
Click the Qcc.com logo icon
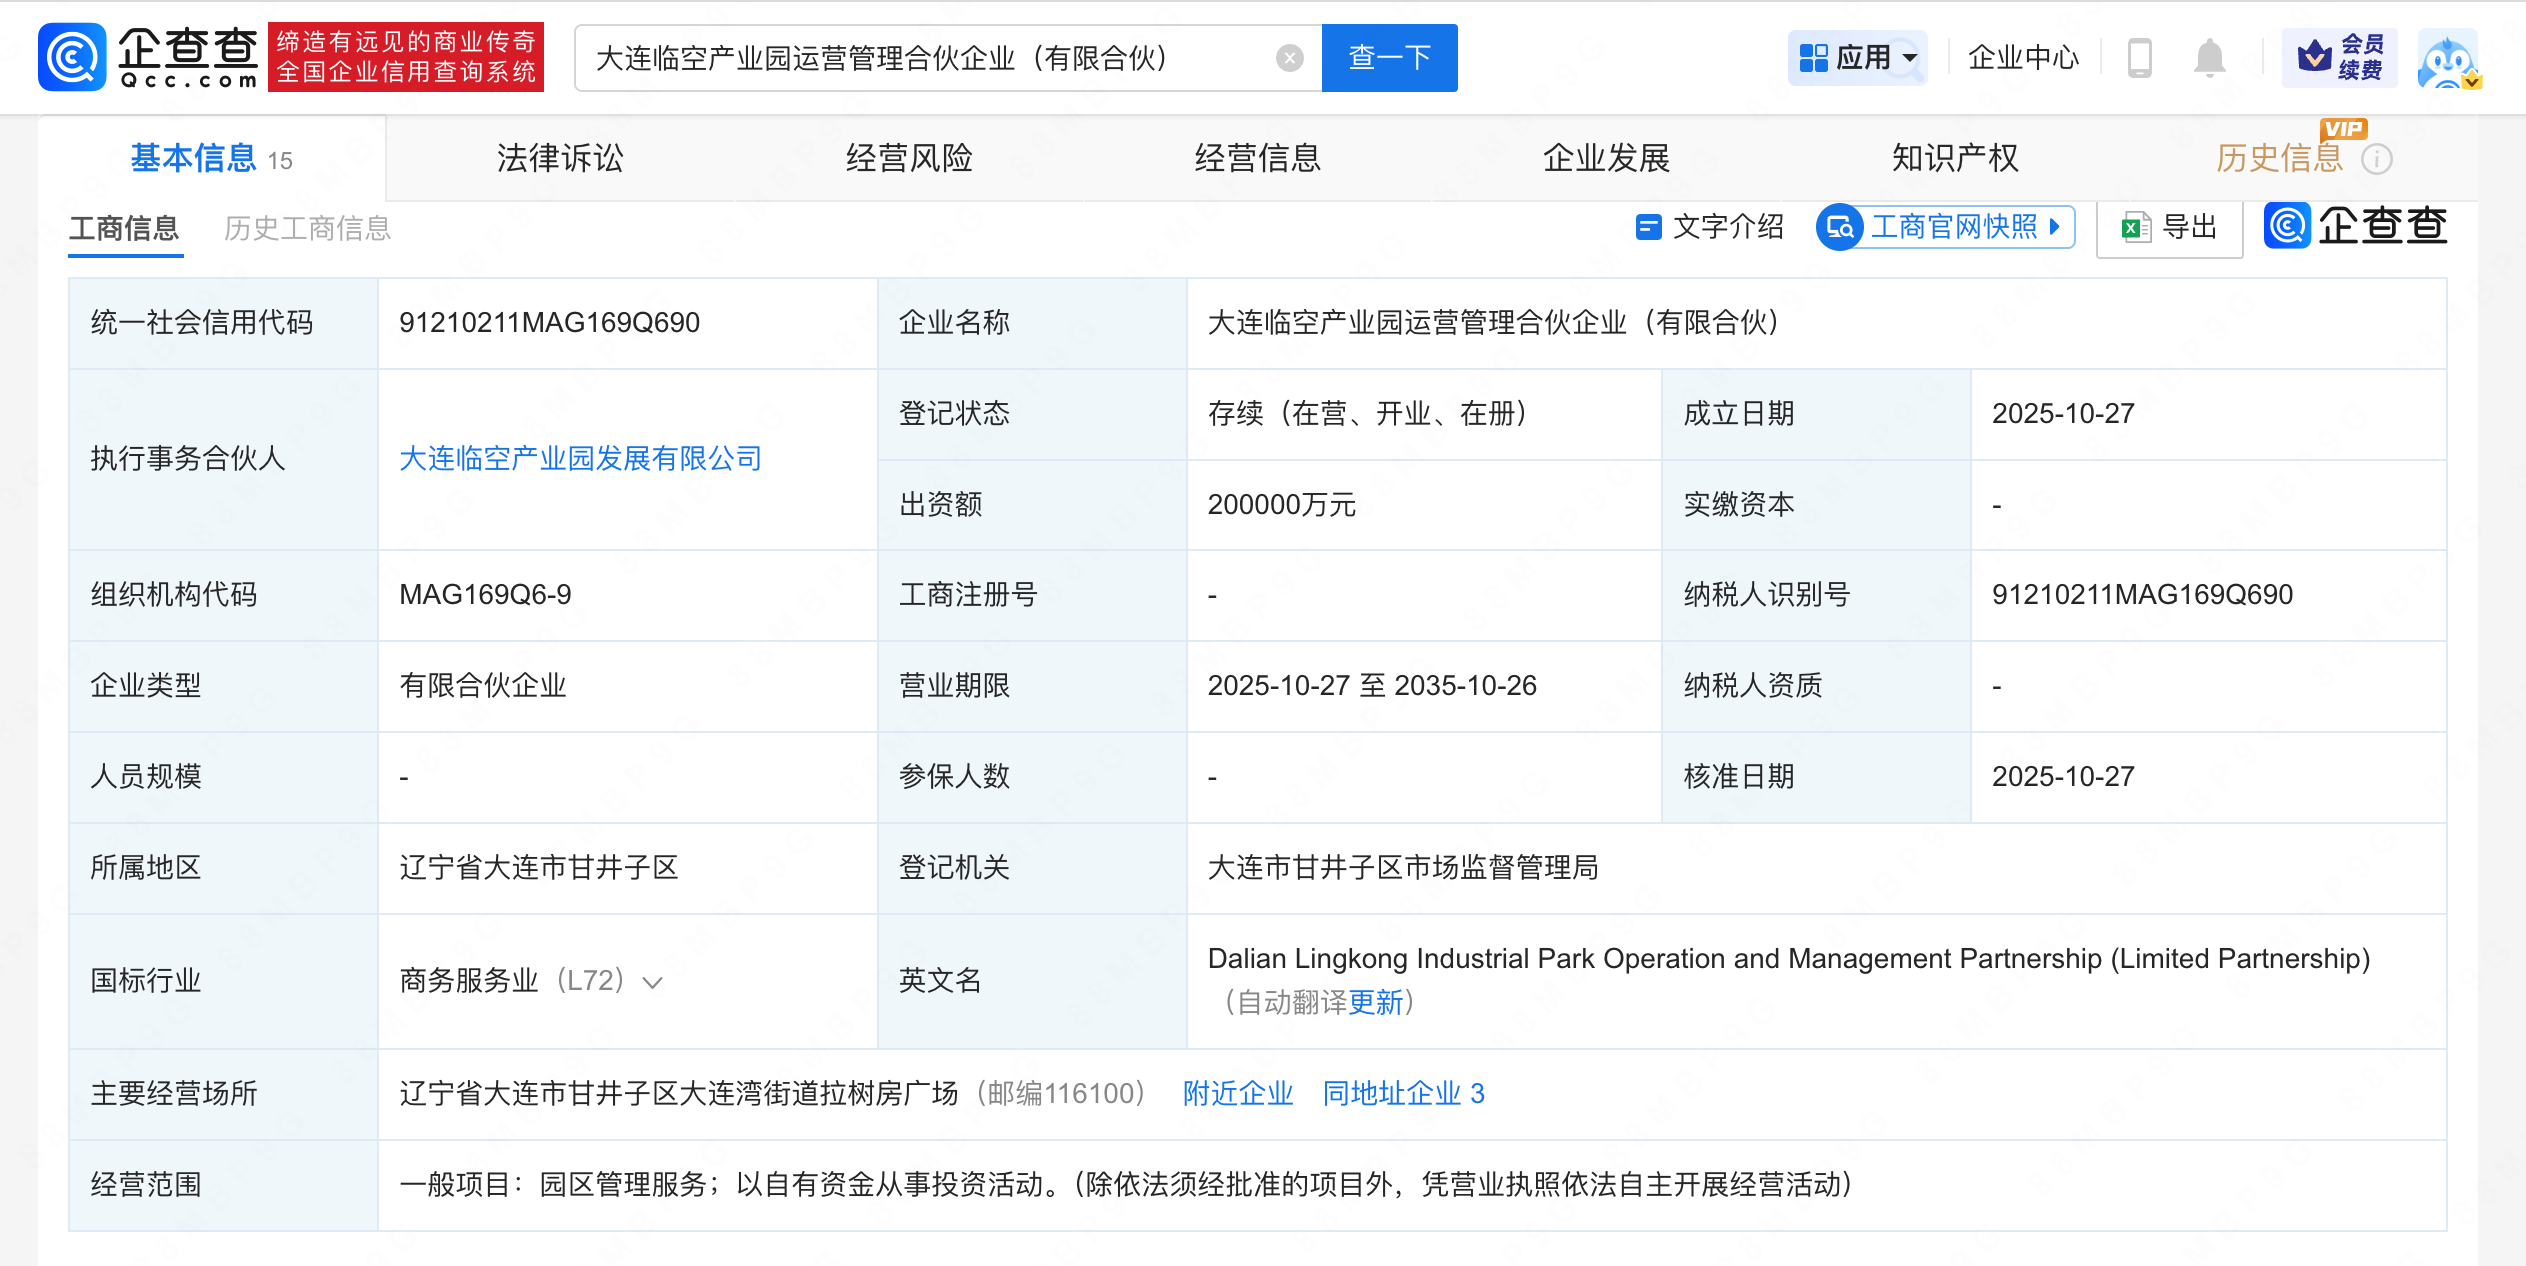72,58
